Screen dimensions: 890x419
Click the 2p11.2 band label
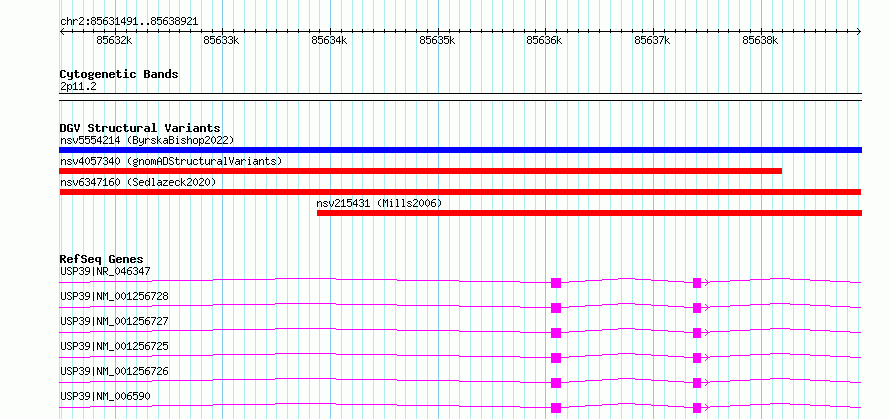pyautogui.click(x=78, y=86)
